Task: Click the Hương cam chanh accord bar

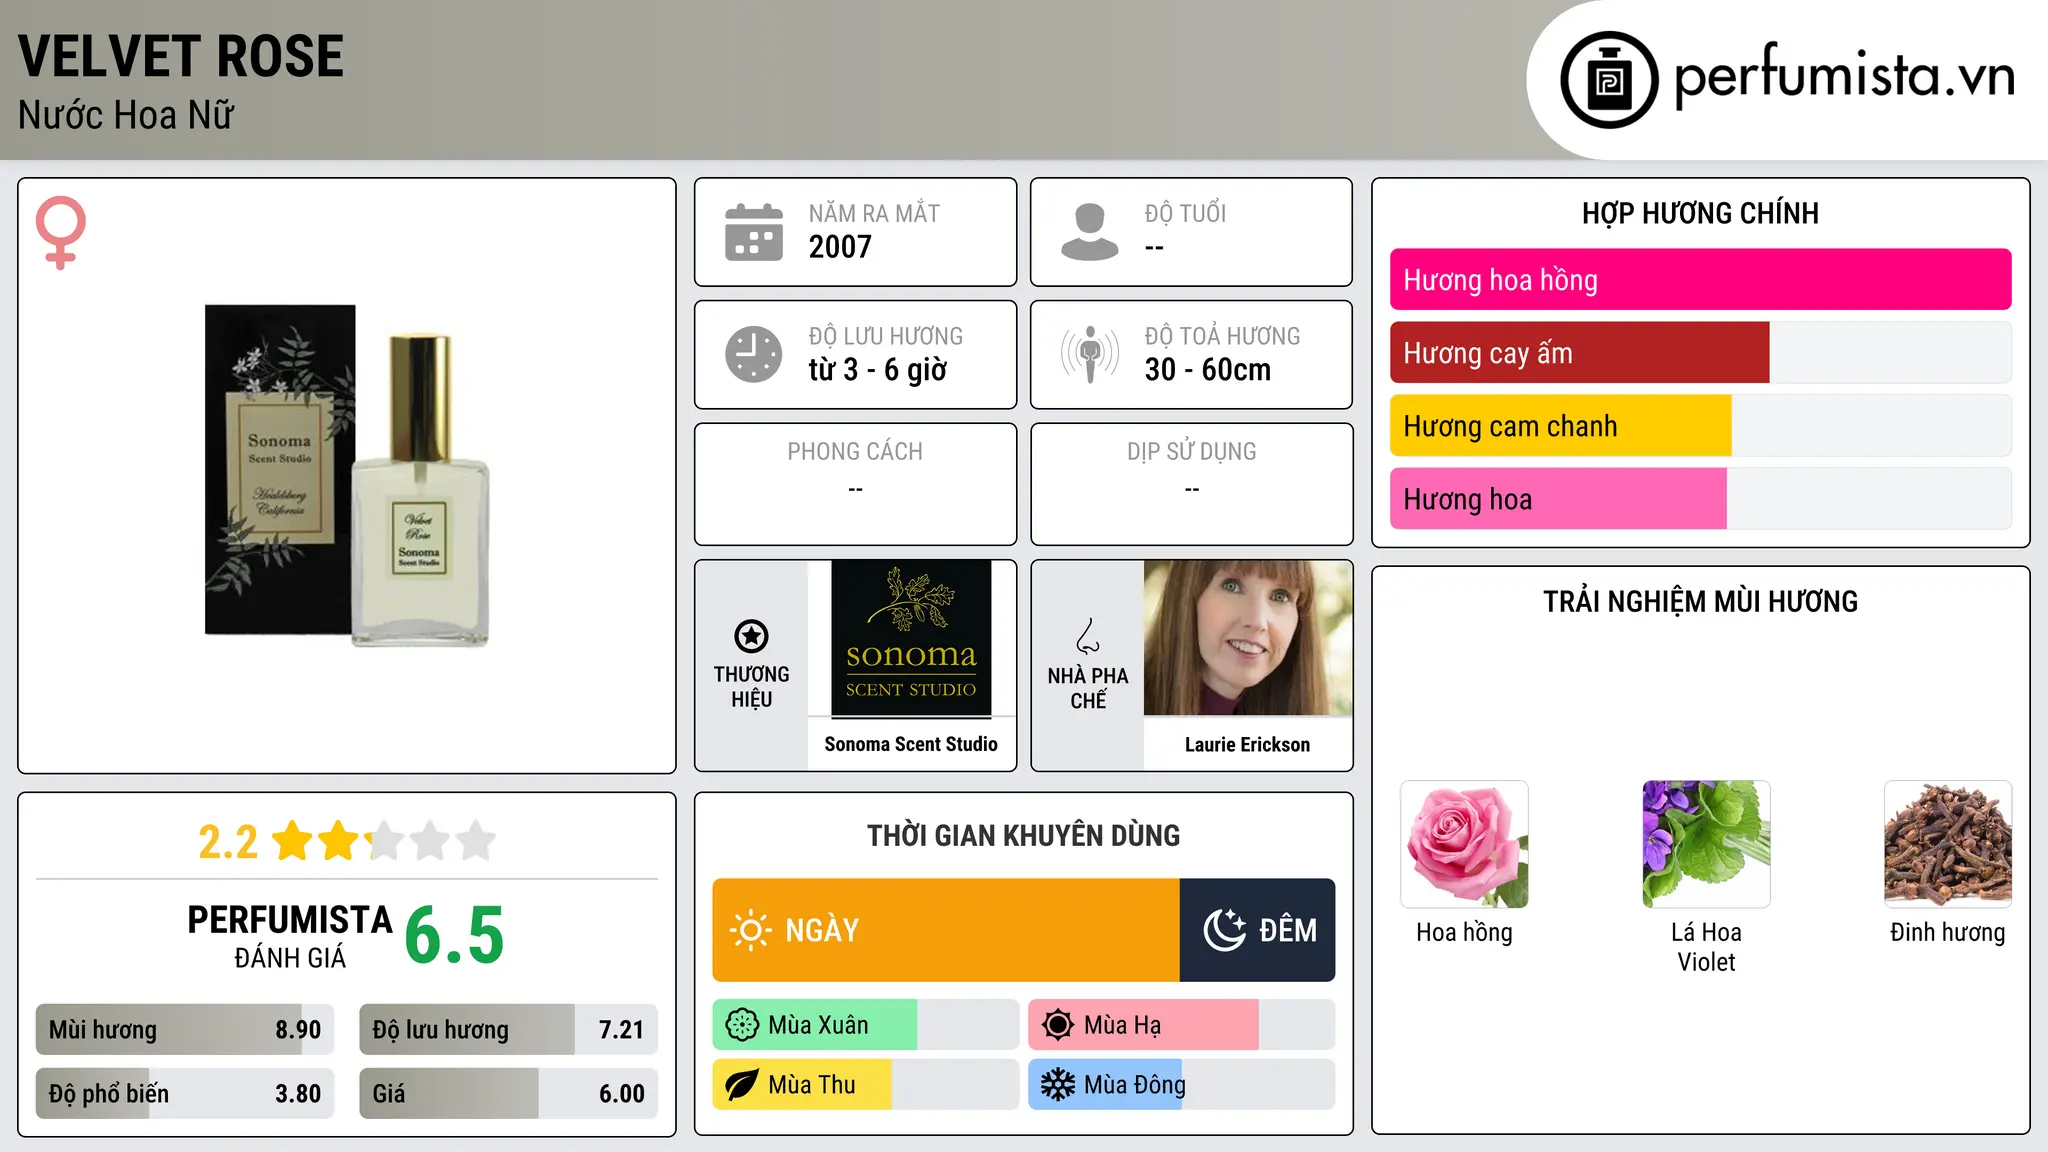Action: [1701, 426]
